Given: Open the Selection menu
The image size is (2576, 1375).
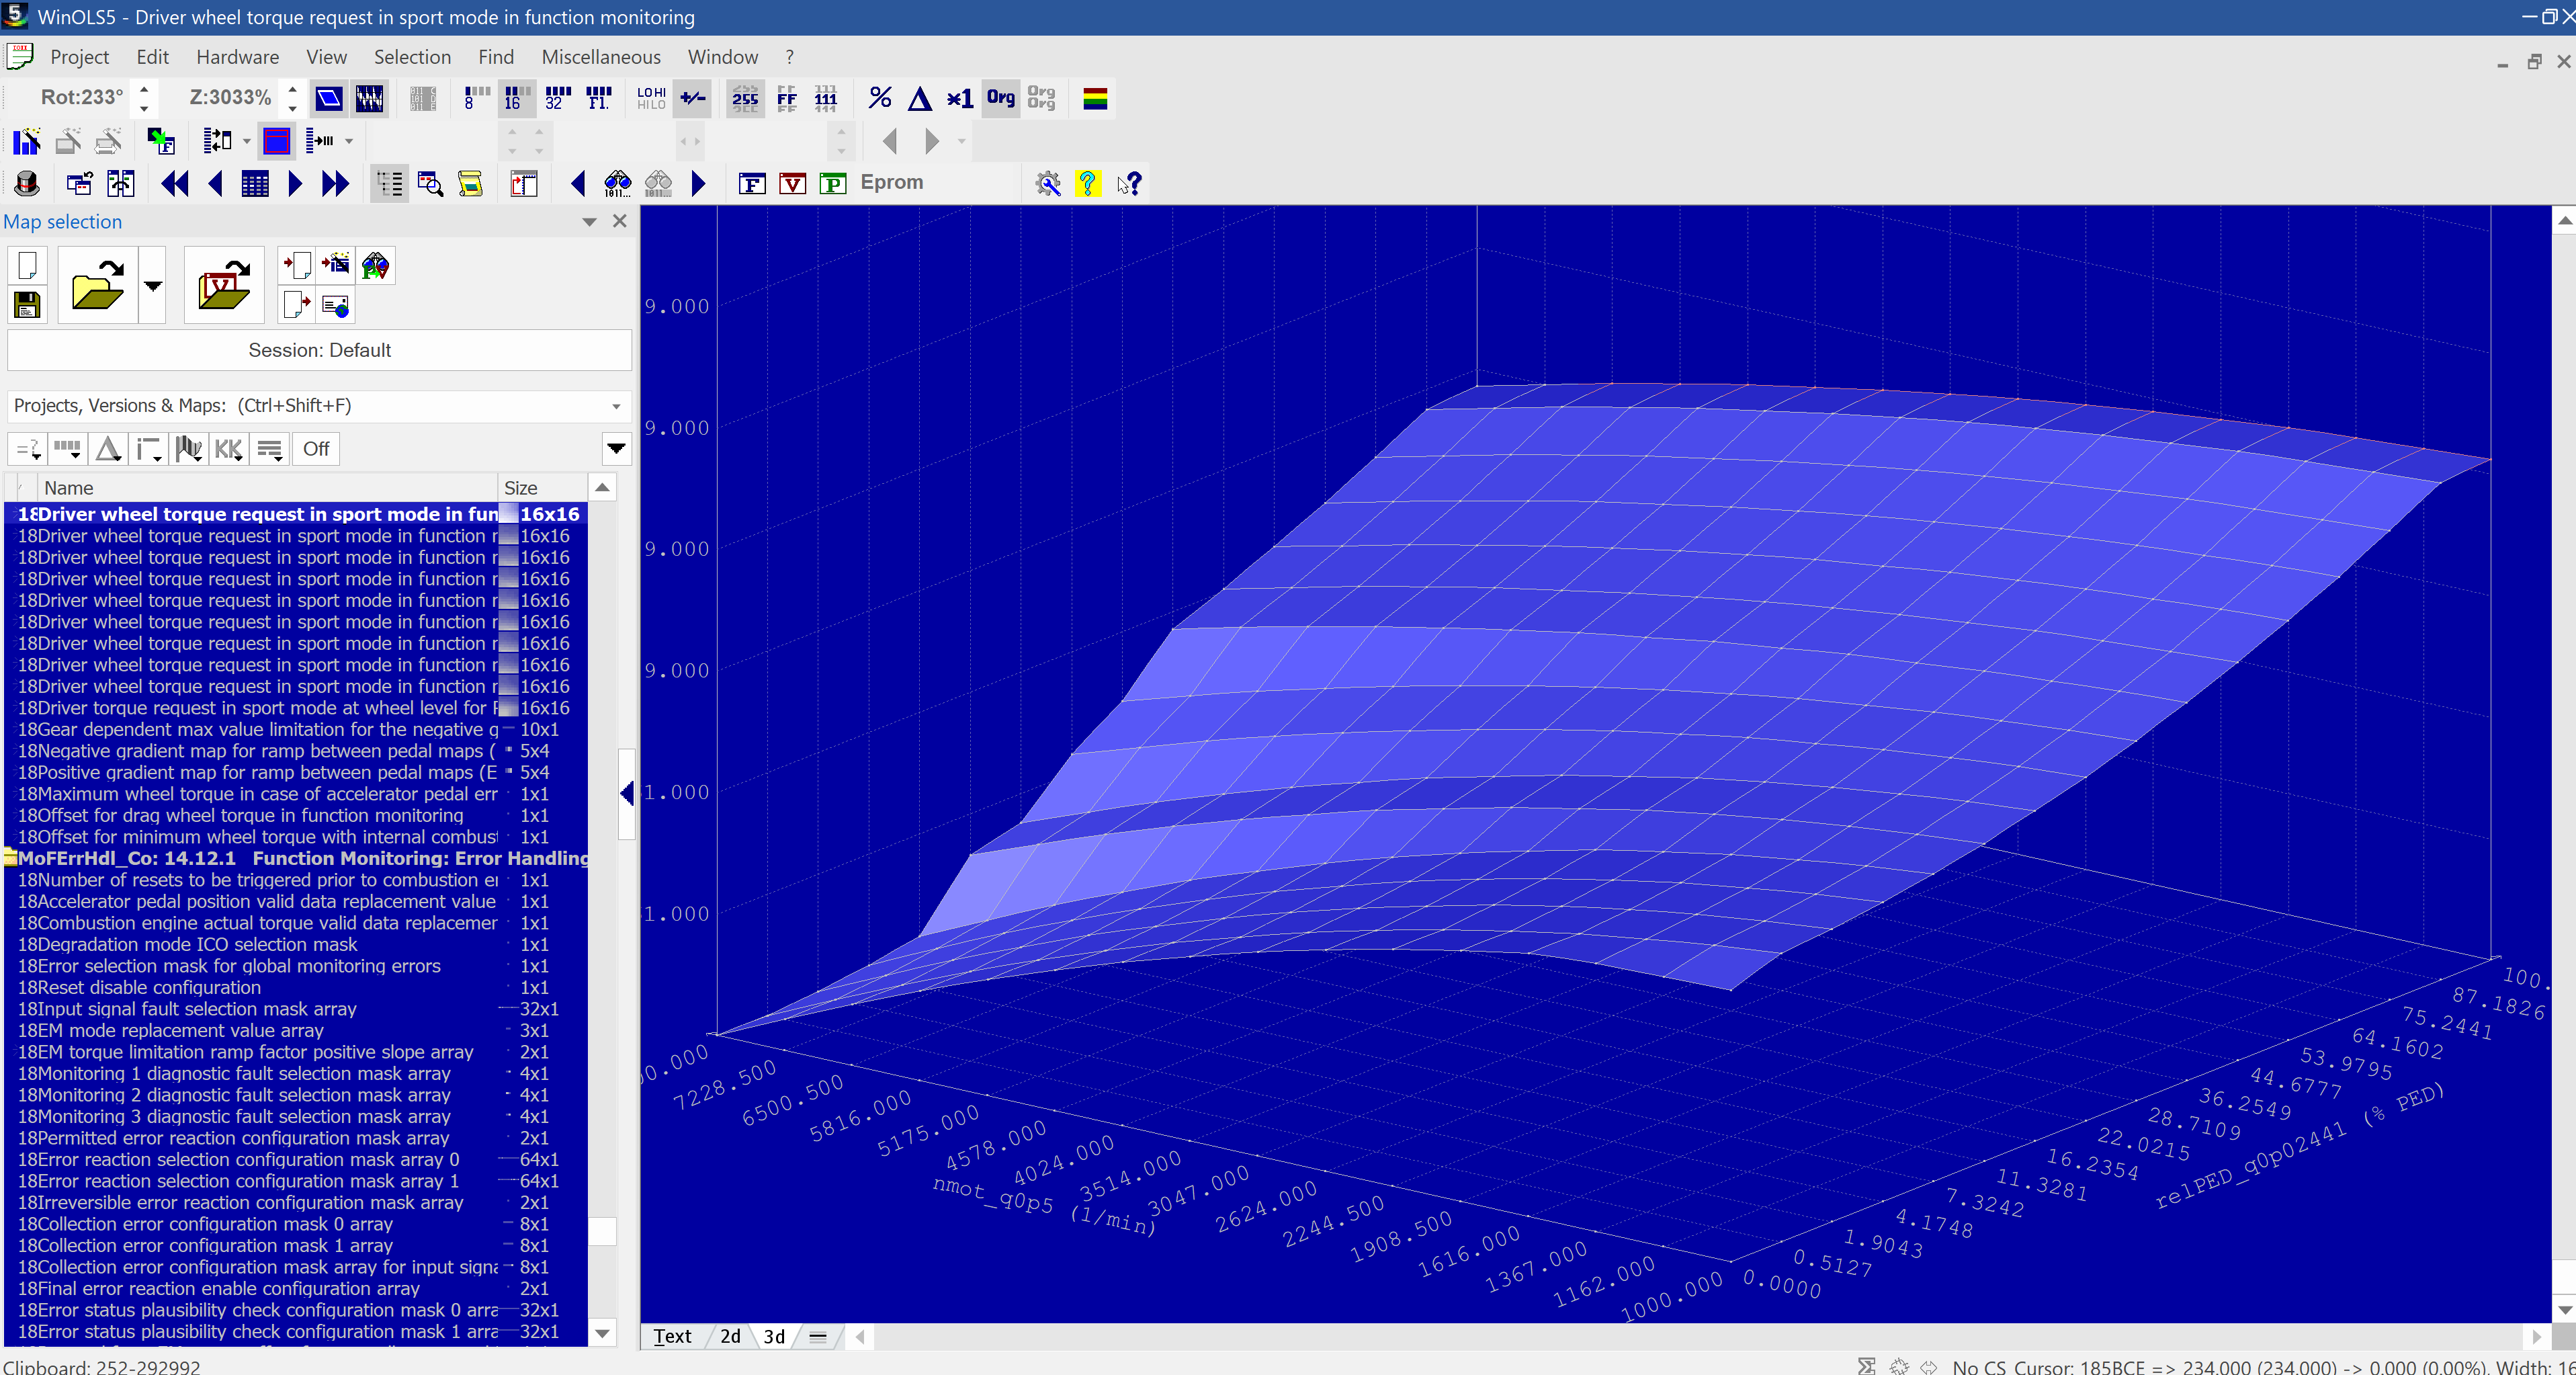Looking at the screenshot, I should (x=412, y=57).
